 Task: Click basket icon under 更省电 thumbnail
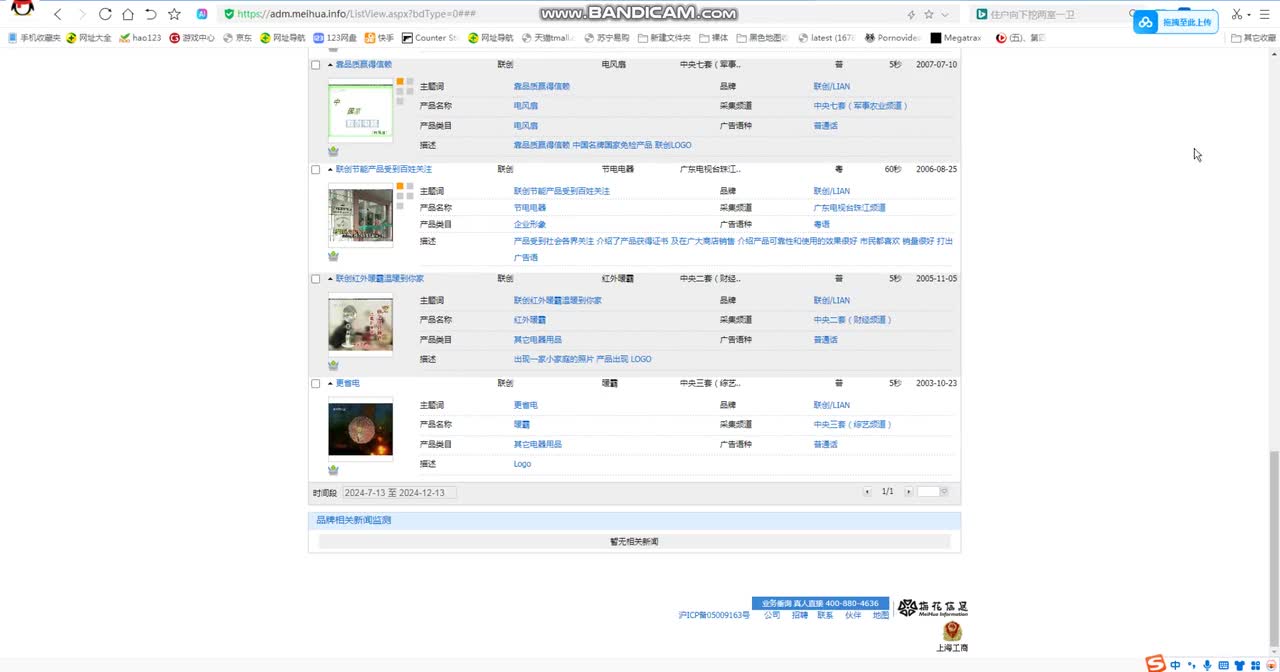[333, 470]
